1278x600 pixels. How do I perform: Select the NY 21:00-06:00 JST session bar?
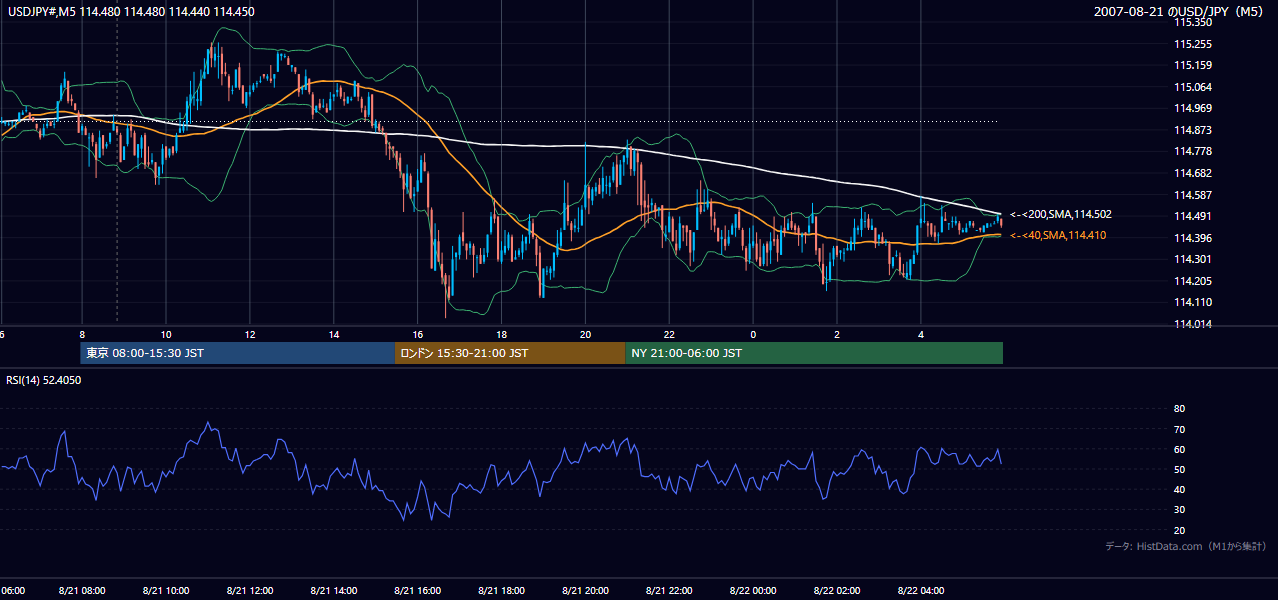(814, 353)
